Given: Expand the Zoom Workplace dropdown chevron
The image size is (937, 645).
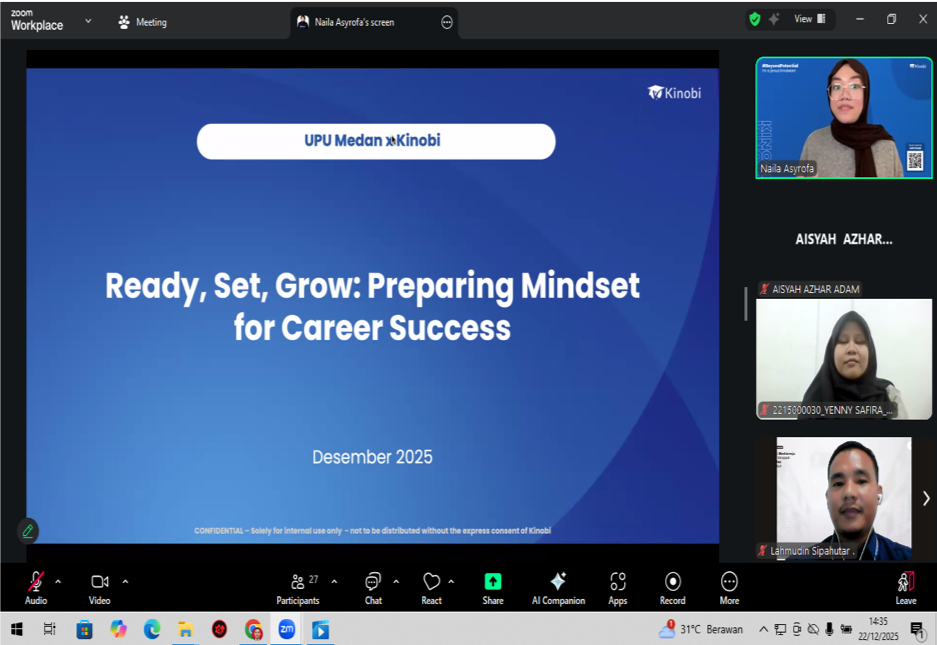Looking at the screenshot, I should click(x=88, y=20).
